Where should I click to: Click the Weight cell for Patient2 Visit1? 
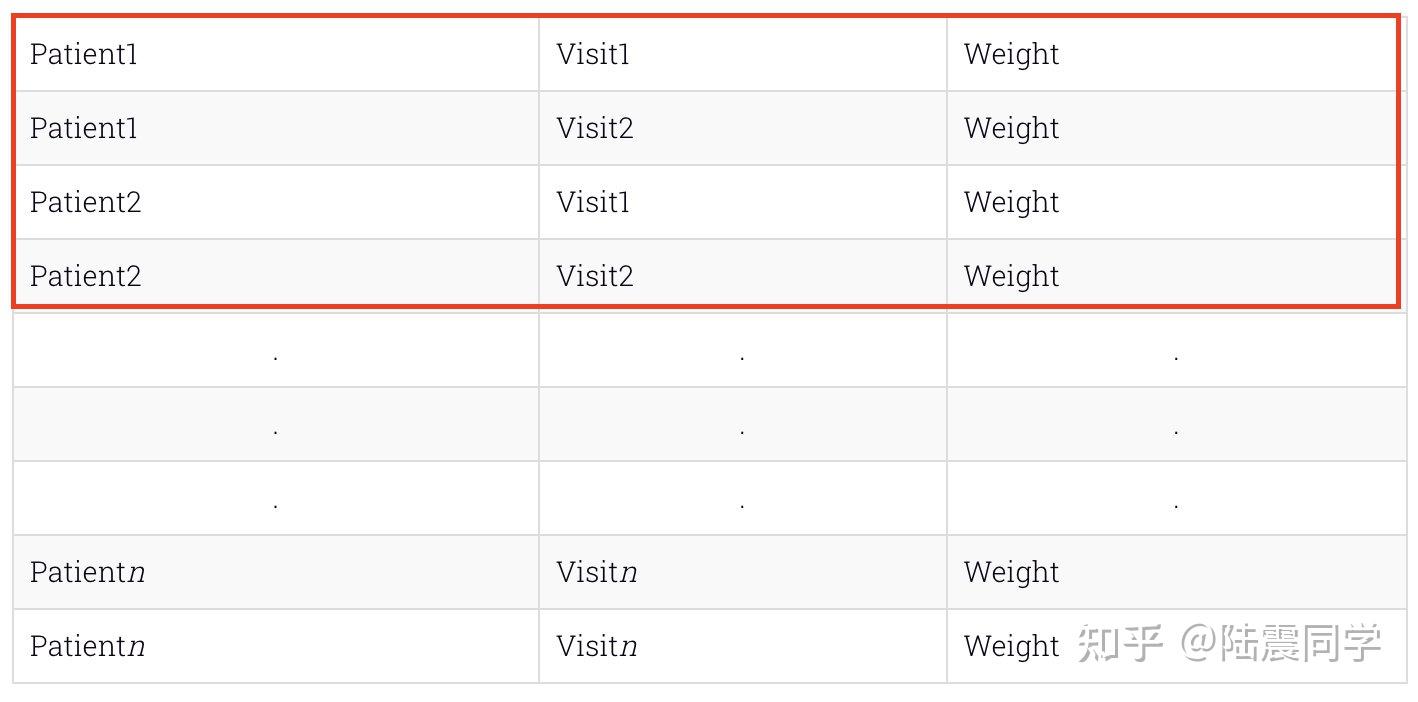point(1011,202)
